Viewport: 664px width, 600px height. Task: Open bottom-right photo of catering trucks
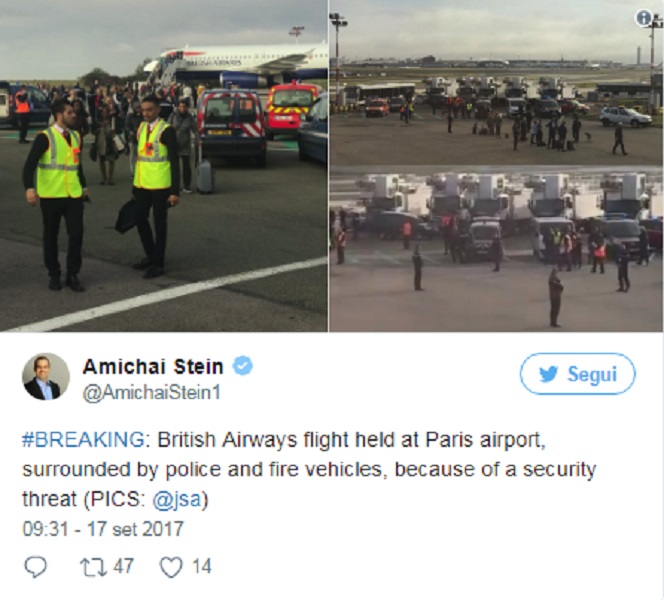(x=496, y=249)
